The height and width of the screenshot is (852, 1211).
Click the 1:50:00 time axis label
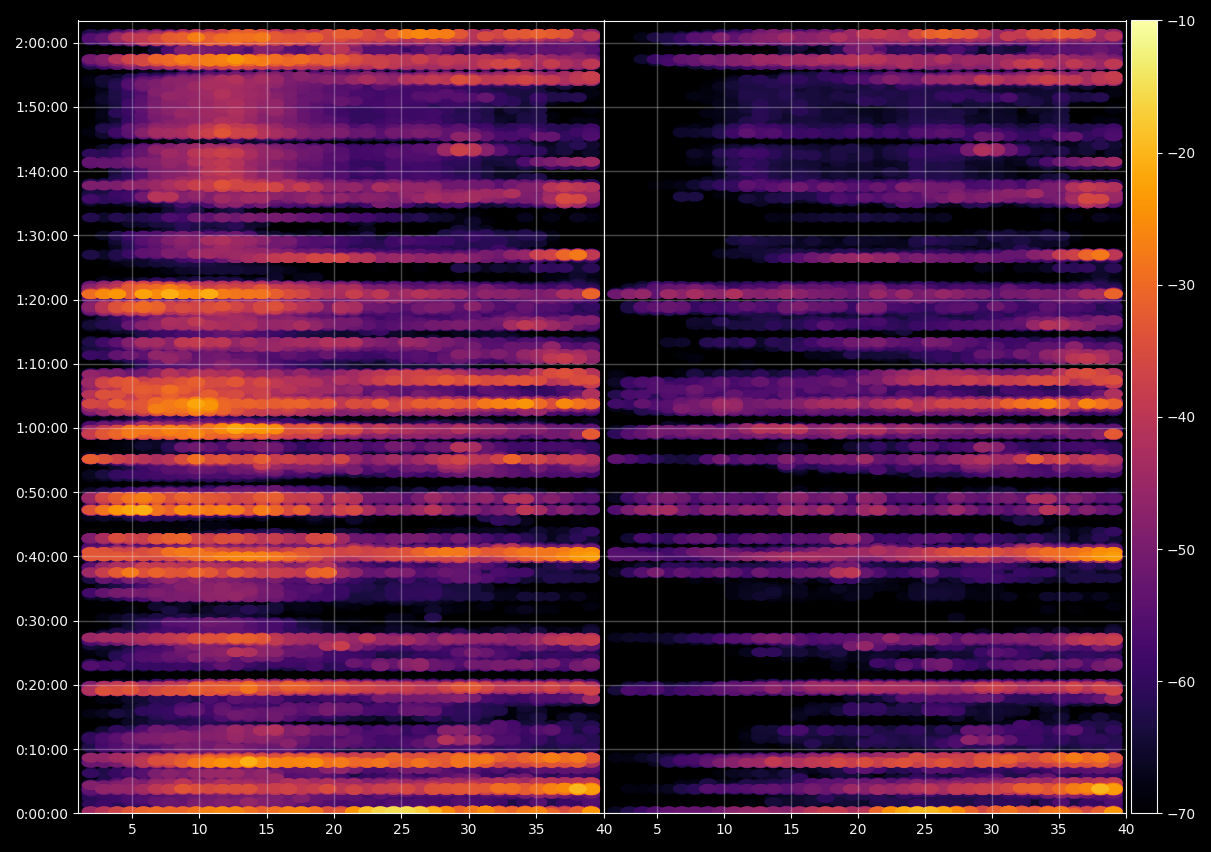(42, 108)
